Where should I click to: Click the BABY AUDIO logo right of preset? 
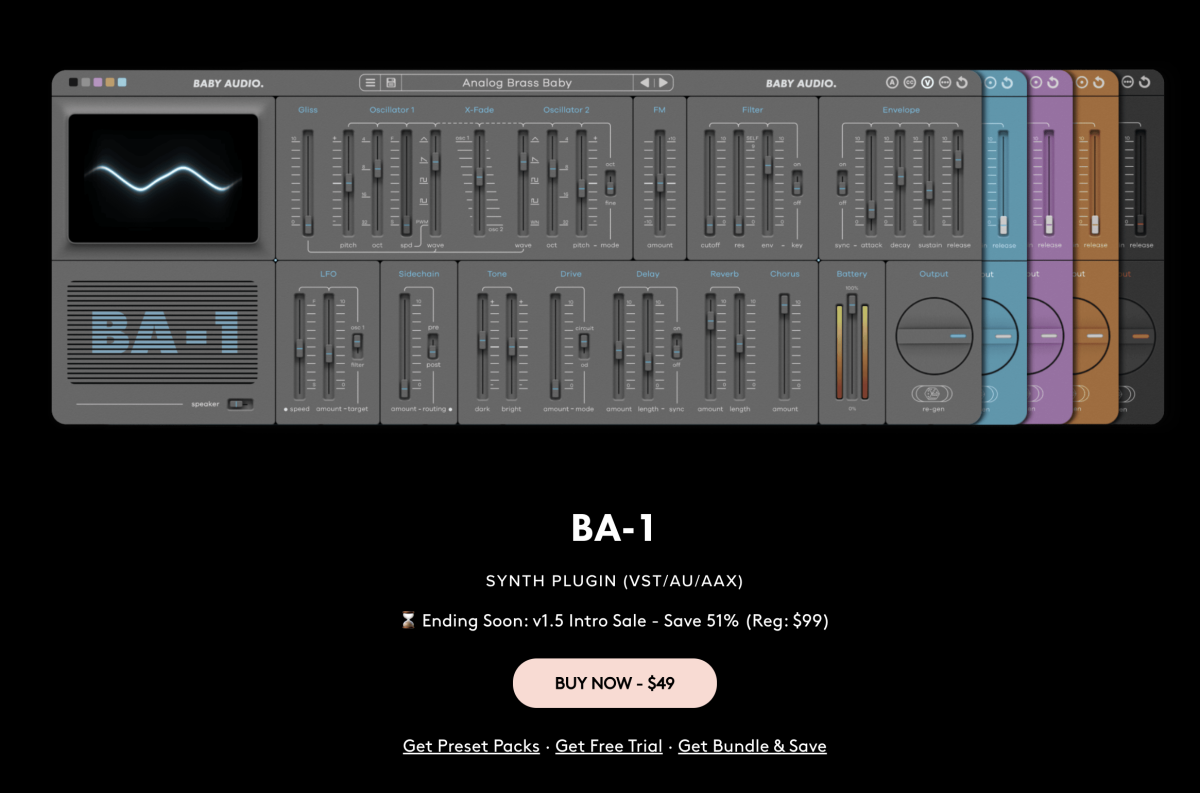pos(801,84)
